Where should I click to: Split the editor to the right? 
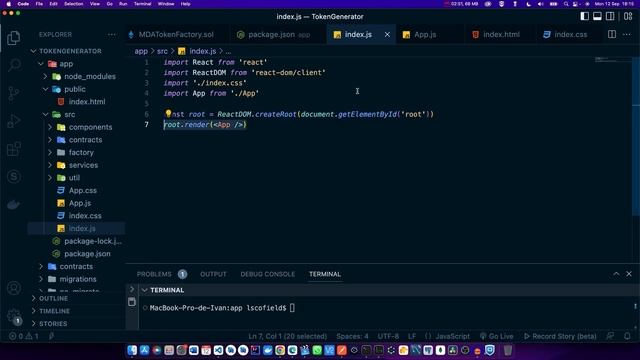(x=612, y=35)
